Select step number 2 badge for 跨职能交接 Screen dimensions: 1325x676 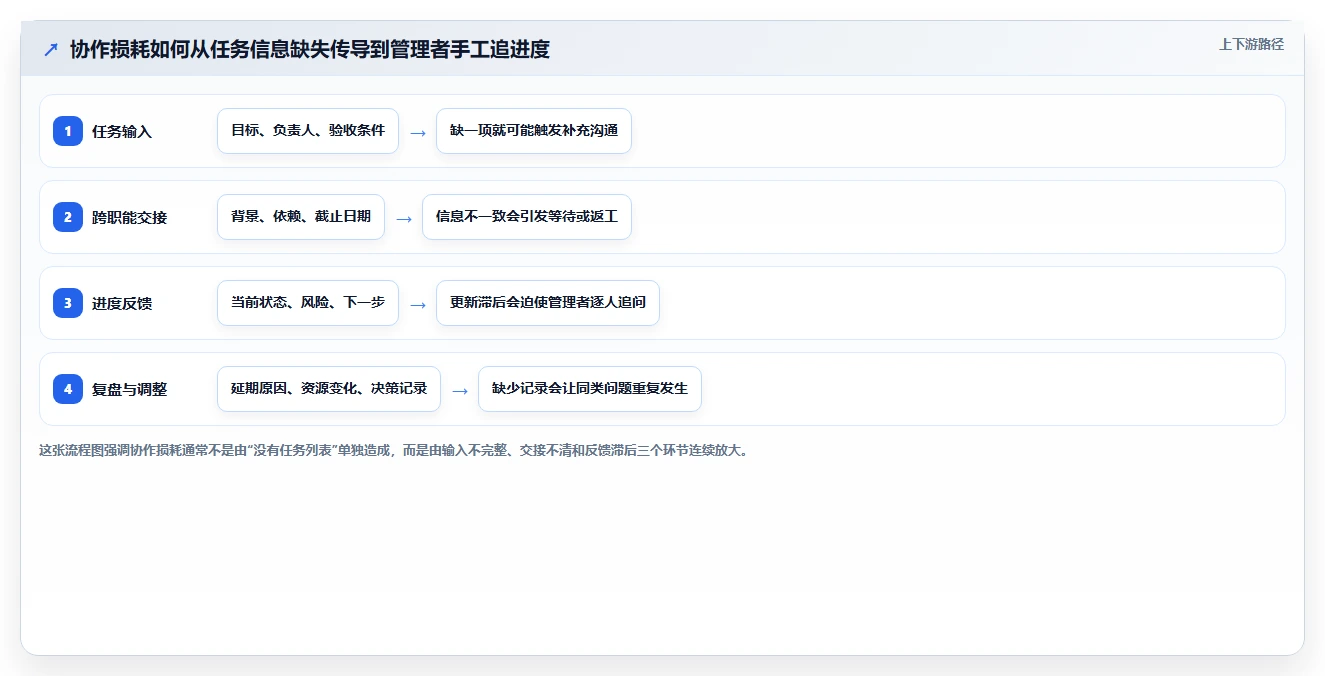pyautogui.click(x=68, y=217)
